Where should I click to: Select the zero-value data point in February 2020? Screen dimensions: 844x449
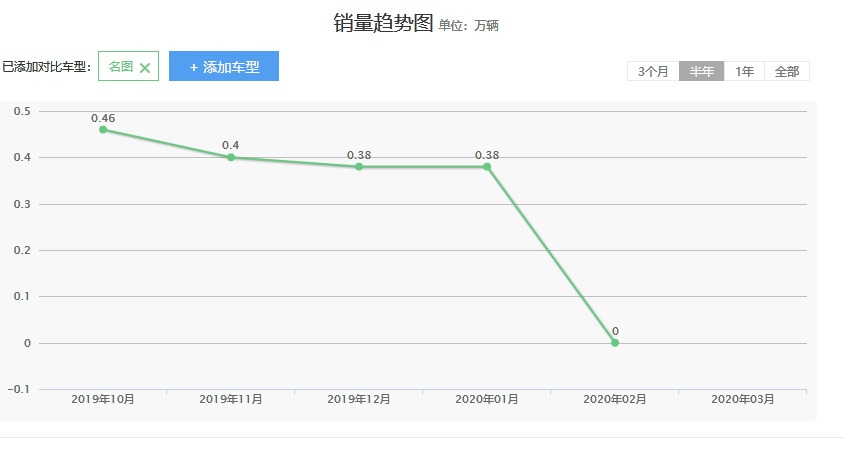coord(615,343)
